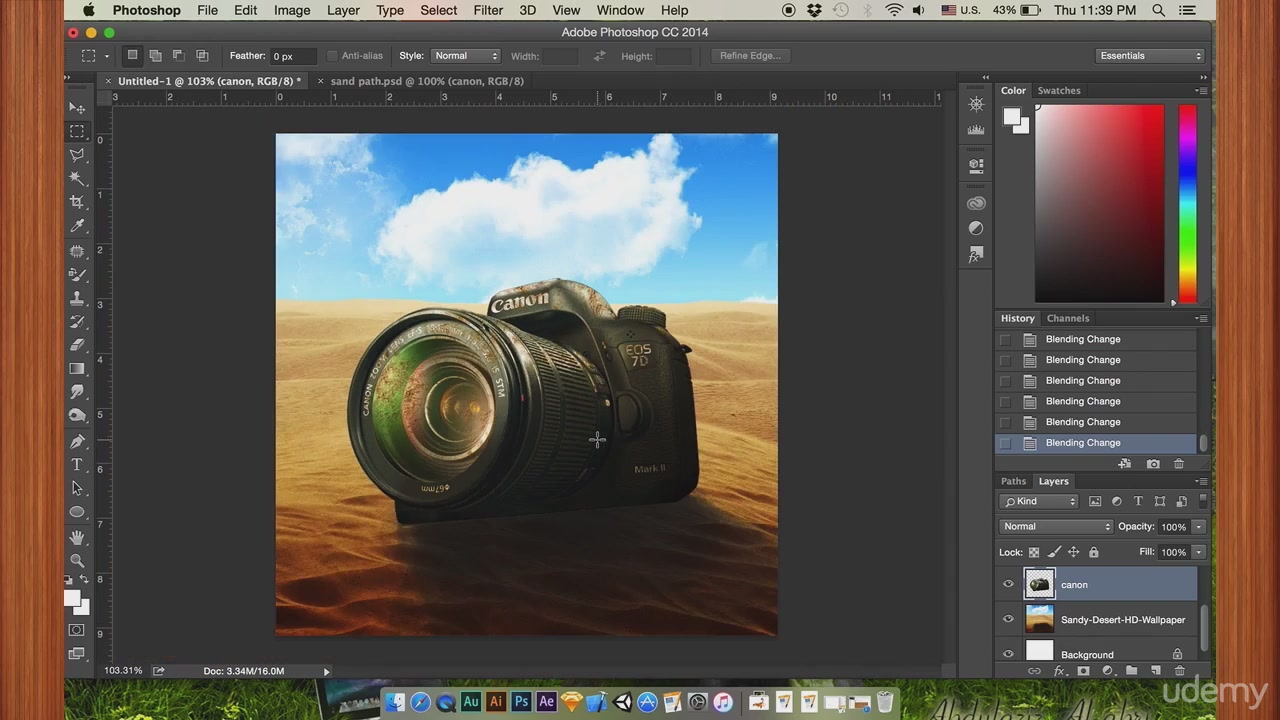The height and width of the screenshot is (720, 1280).
Task: Click the Refine Edge button
Action: [750, 56]
